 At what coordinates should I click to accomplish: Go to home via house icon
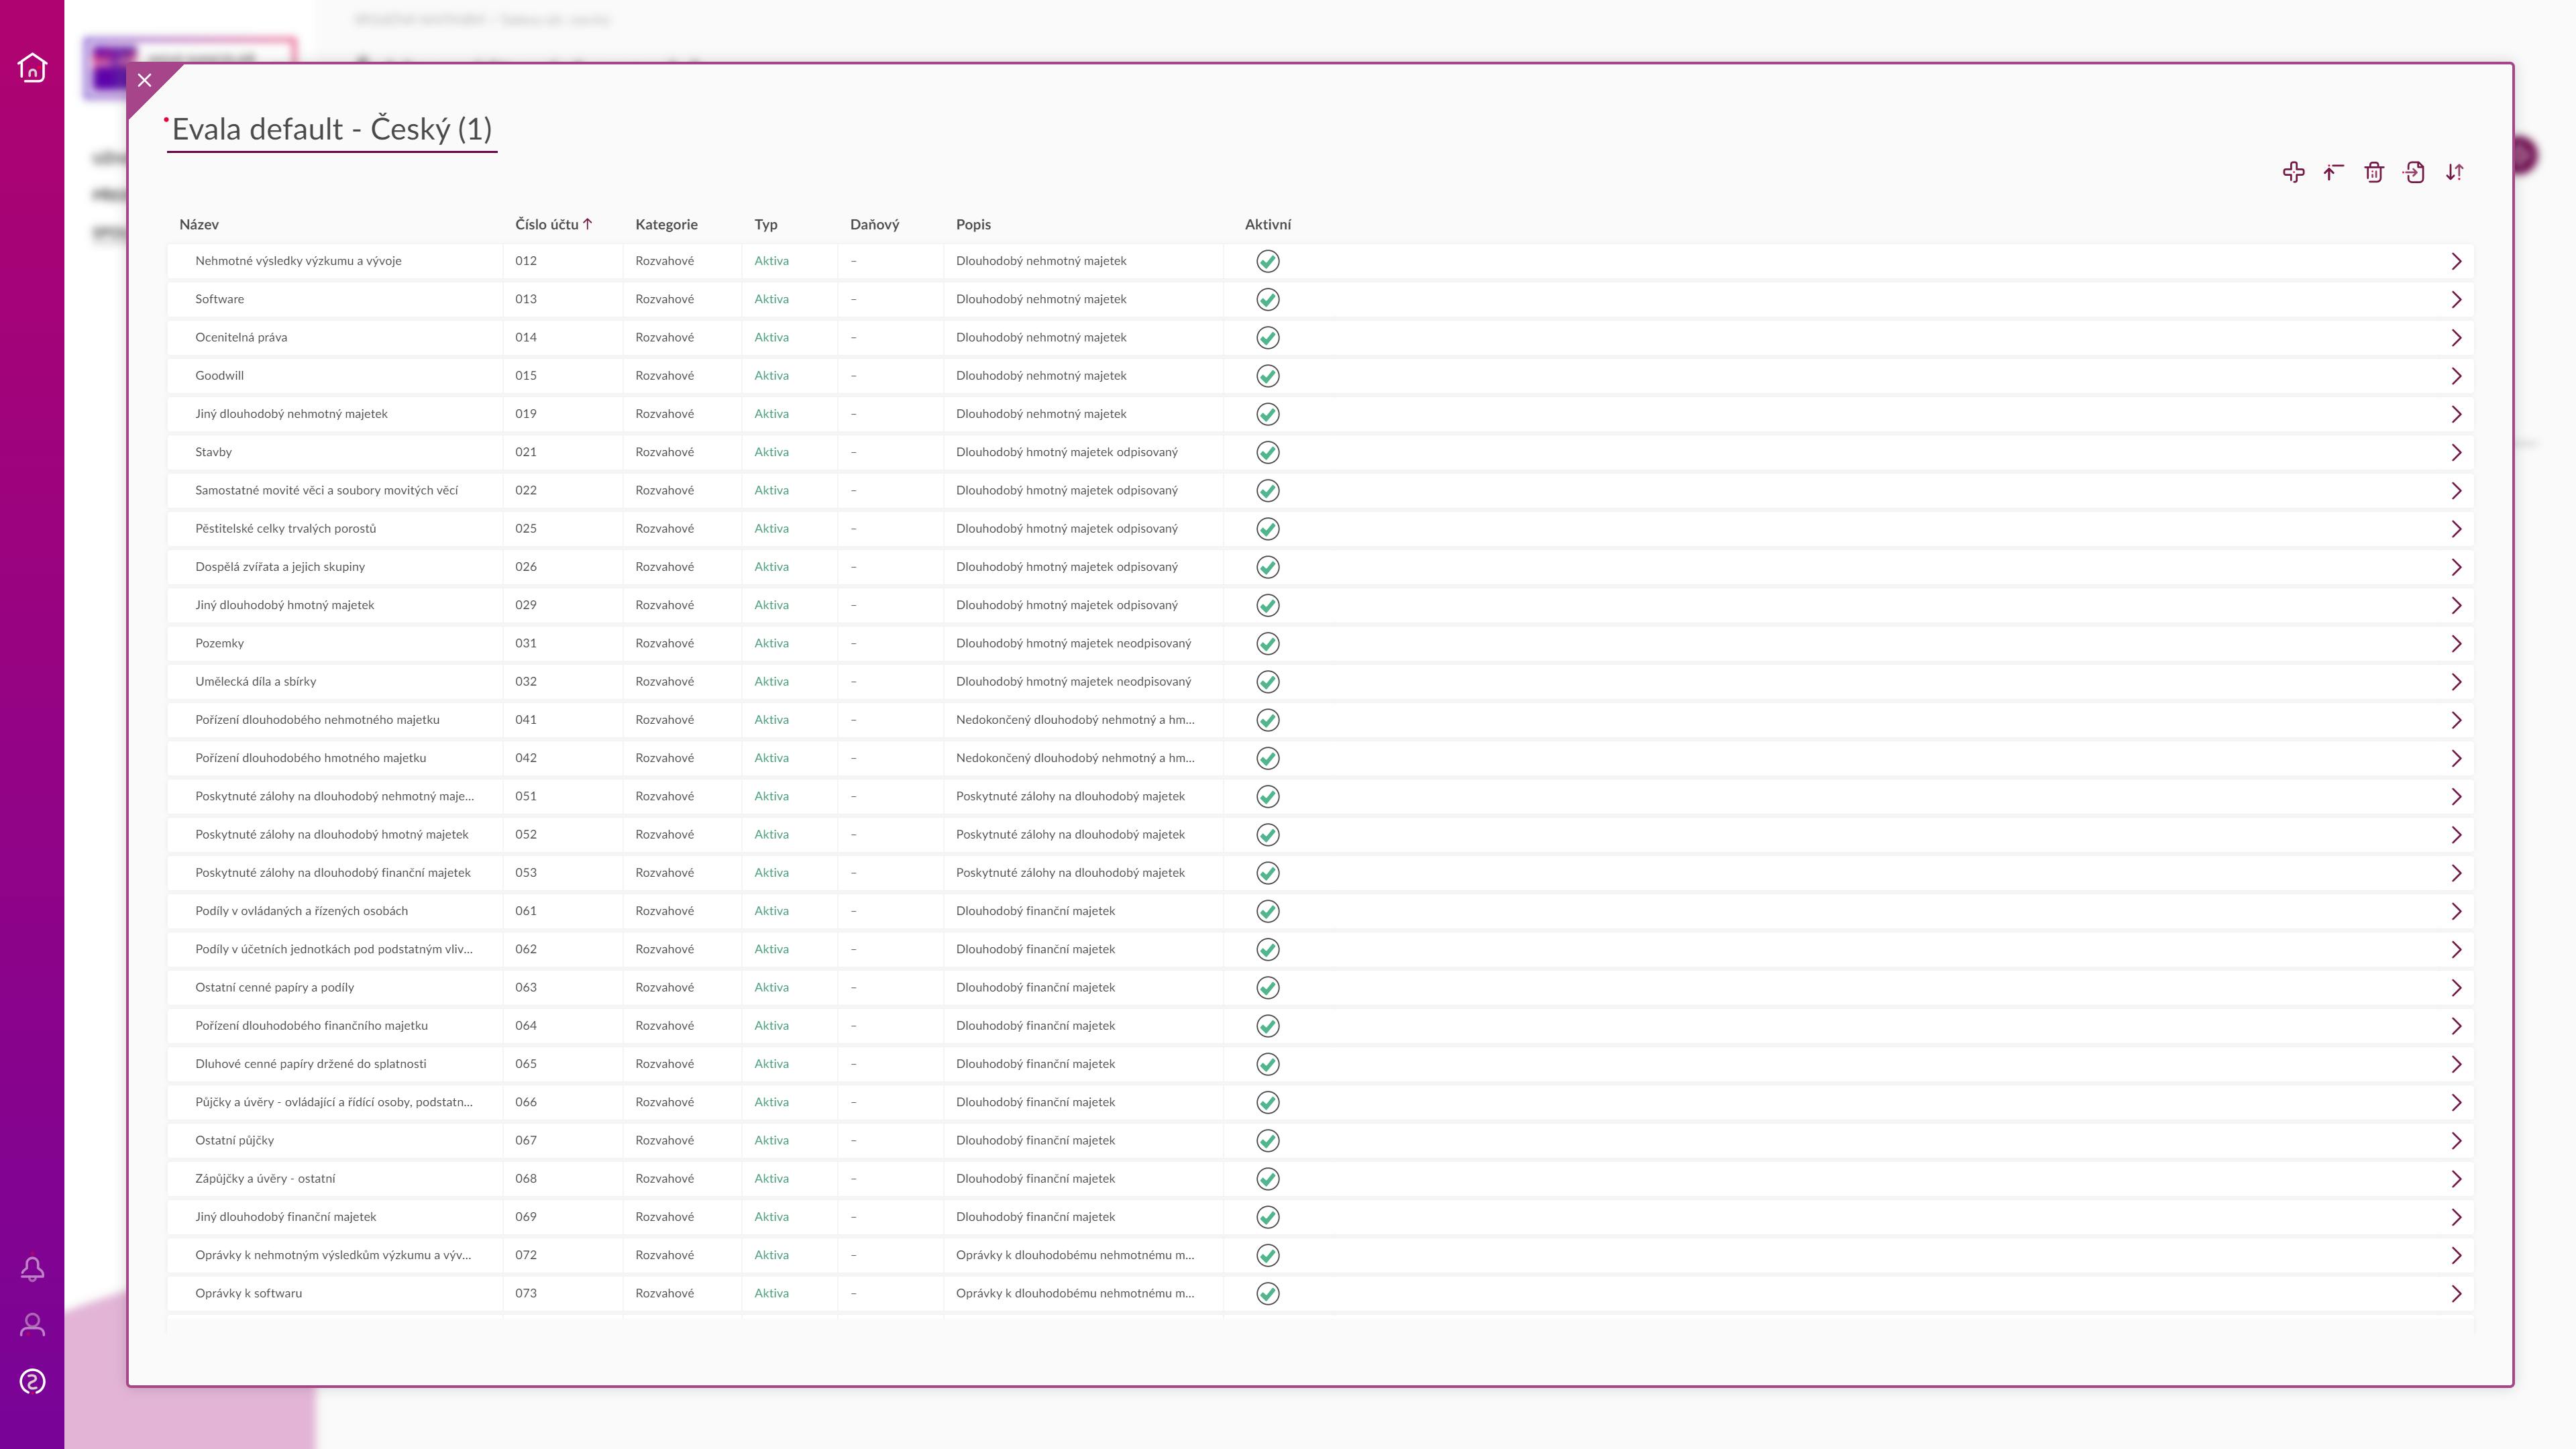(x=32, y=67)
